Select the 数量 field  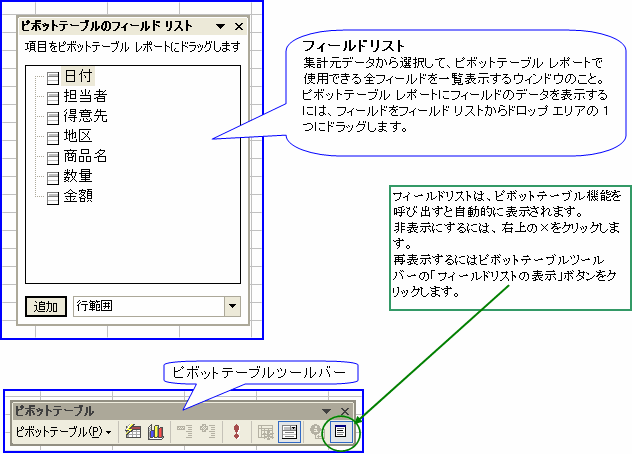point(78,176)
